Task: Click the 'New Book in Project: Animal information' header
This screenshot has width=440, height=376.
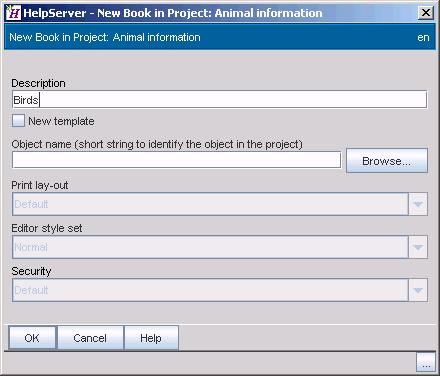Action: pyautogui.click(x=105, y=37)
